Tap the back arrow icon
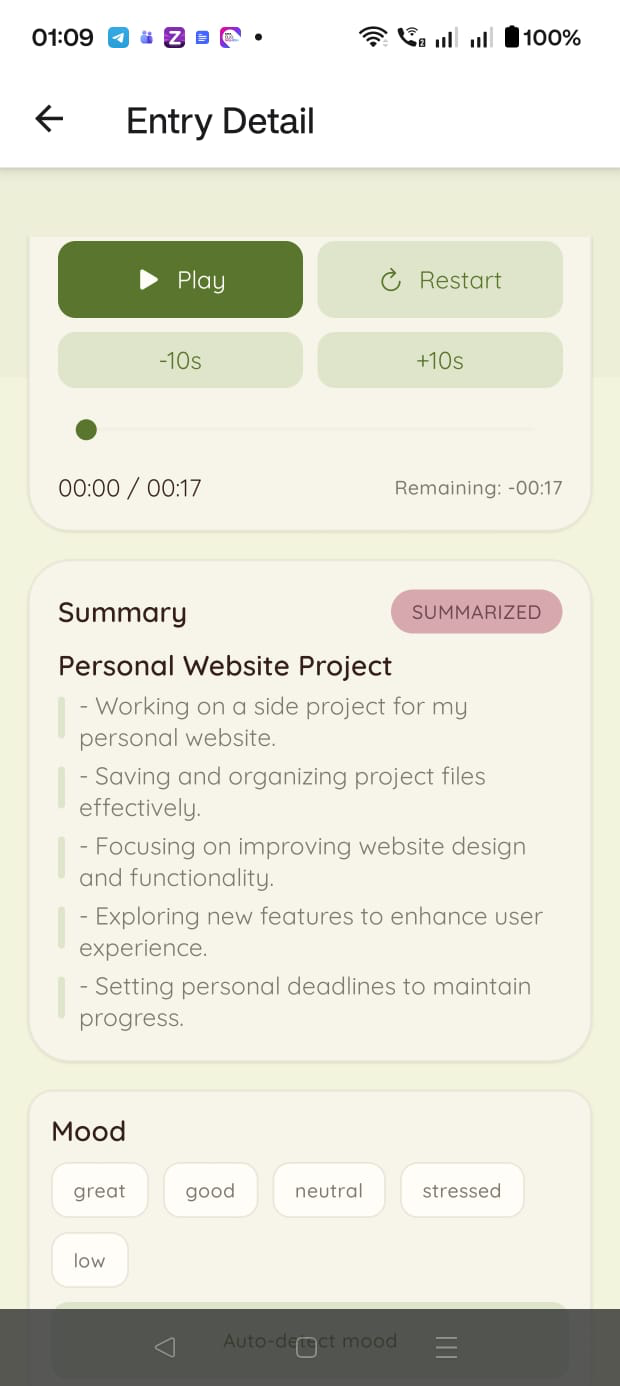The height and width of the screenshot is (1386, 620). tap(49, 120)
